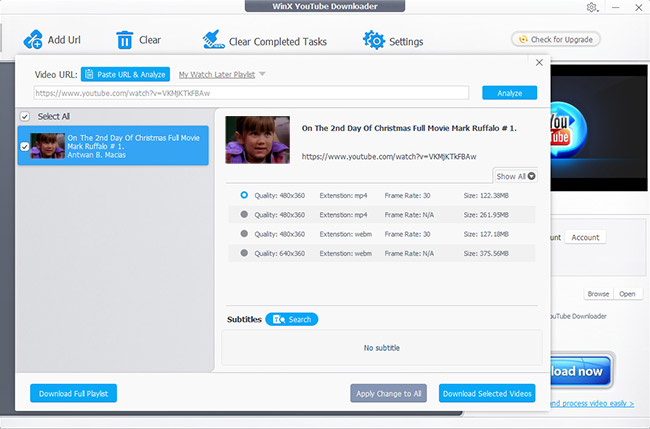The width and height of the screenshot is (650, 429).
Task: Click 'Antwan B. Macias' uploader name
Action: [97, 155]
